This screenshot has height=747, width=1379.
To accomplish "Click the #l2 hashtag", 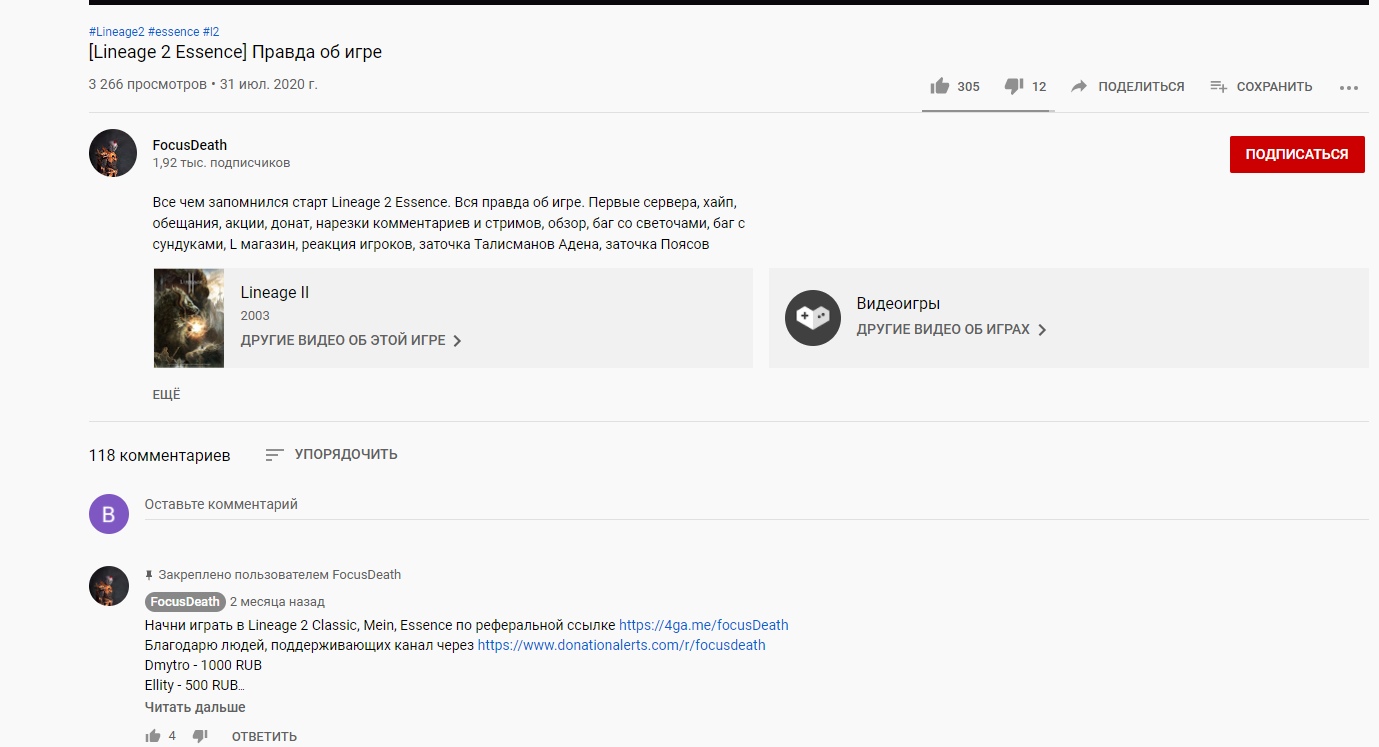I will [211, 32].
